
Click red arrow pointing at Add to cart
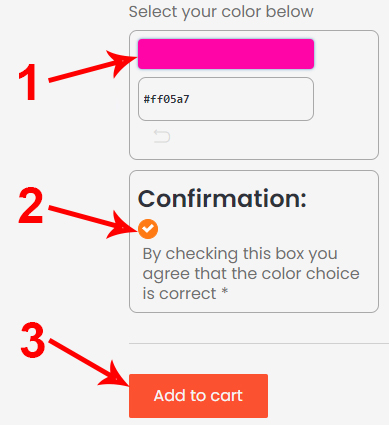coord(89,362)
